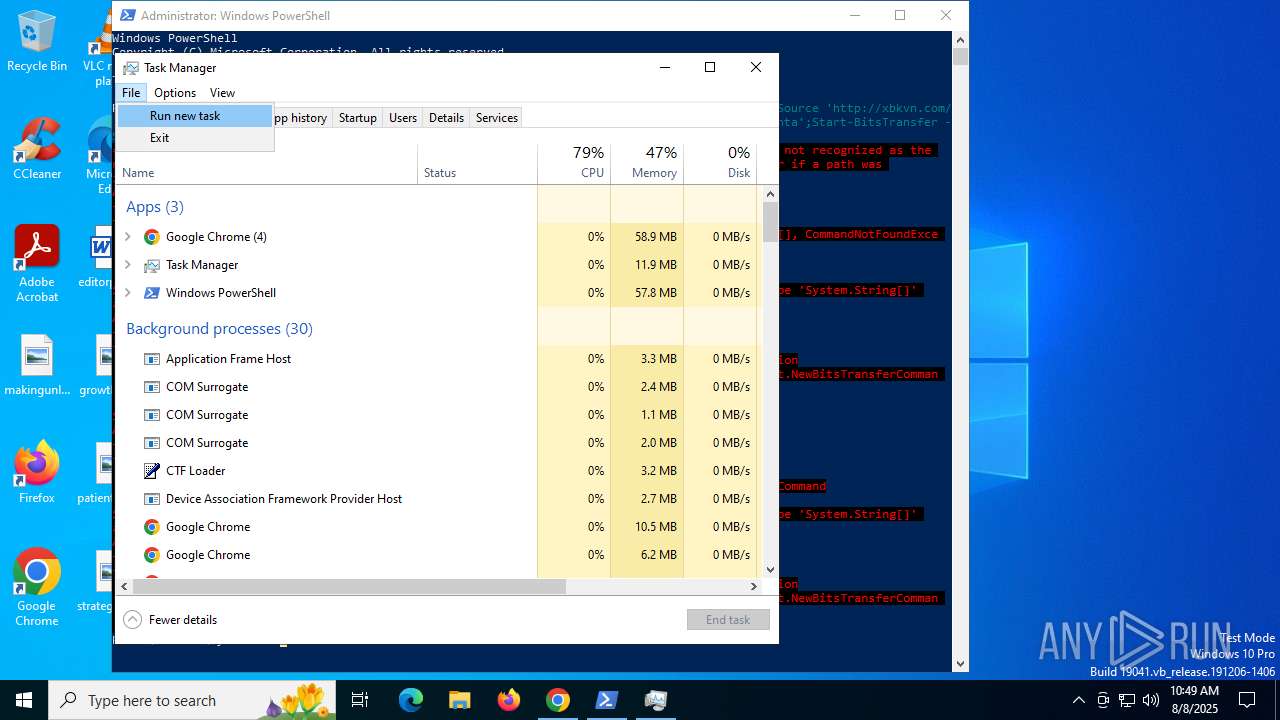The image size is (1280, 720).
Task: Sort processes by the Status column
Action: click(478, 164)
